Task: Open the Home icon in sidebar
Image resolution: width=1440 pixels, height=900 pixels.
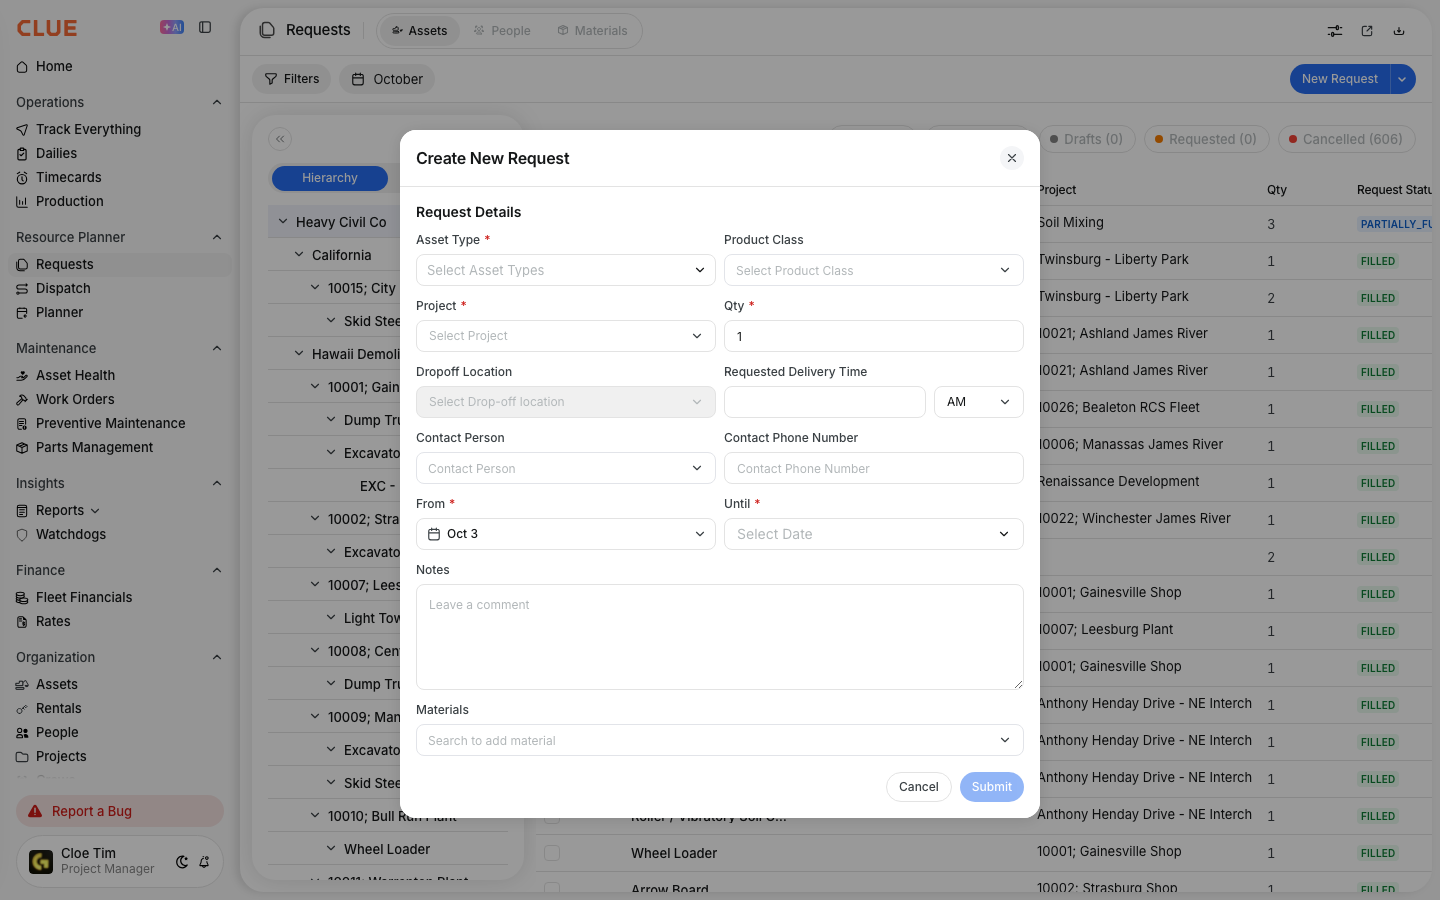Action: coord(22,67)
